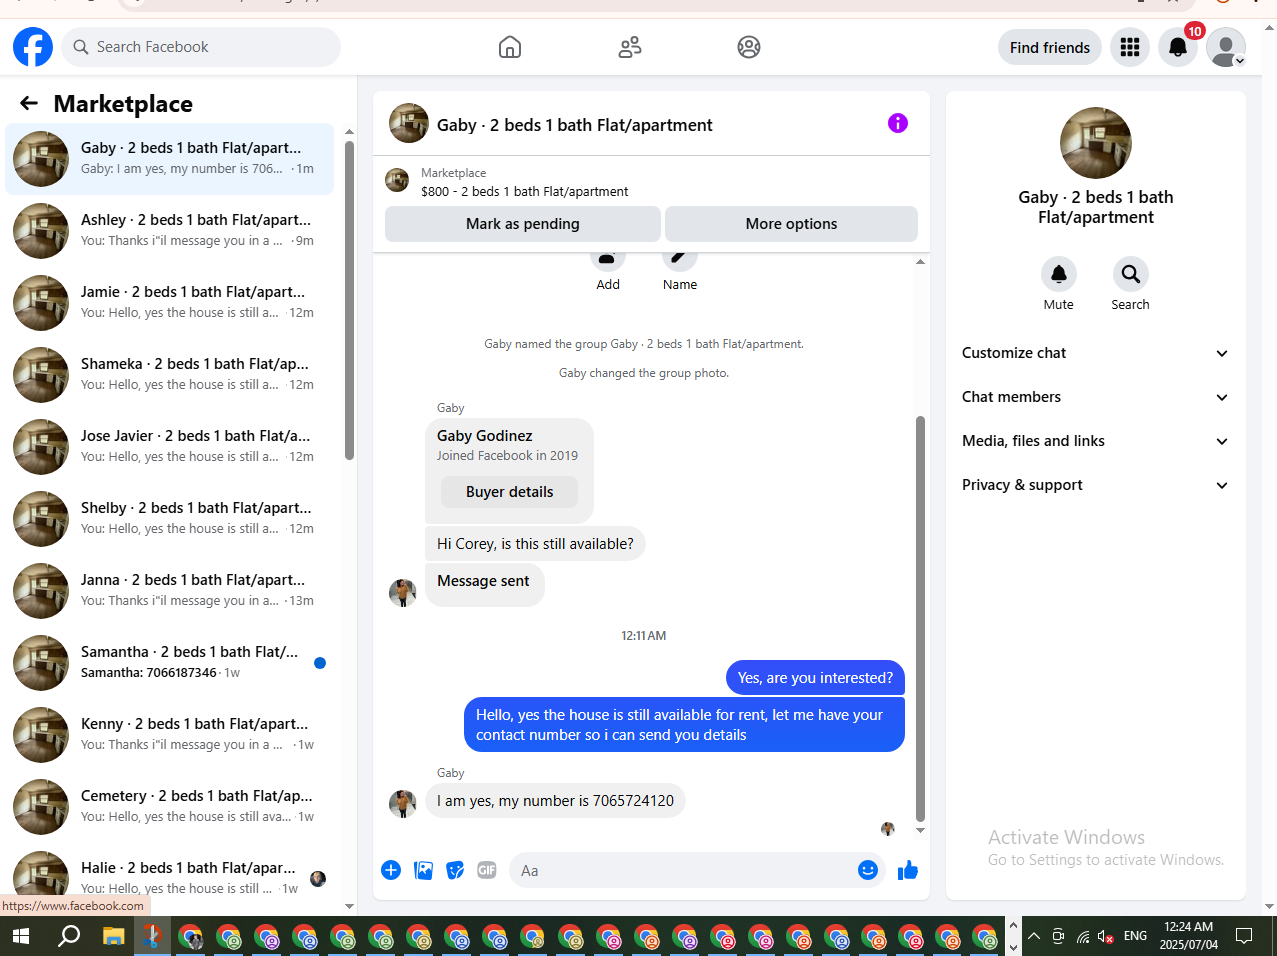Open volume muted icon in system tray
The image size is (1277, 956).
[1106, 937]
